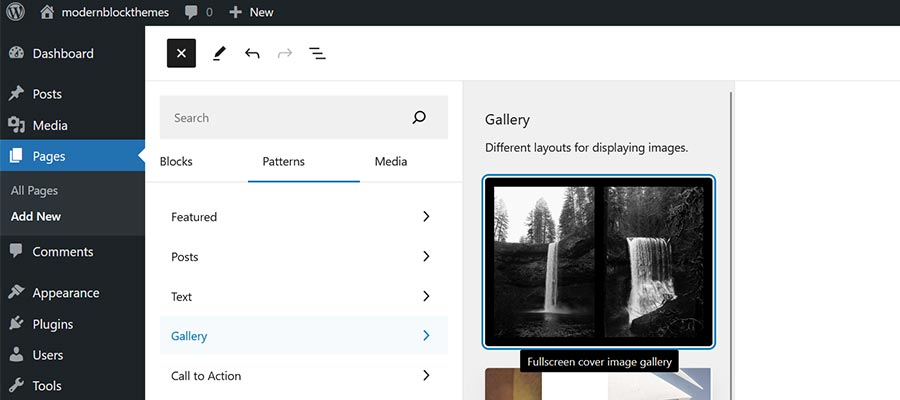Open the comments bubble in admin bar
900x400 pixels.
click(x=198, y=12)
